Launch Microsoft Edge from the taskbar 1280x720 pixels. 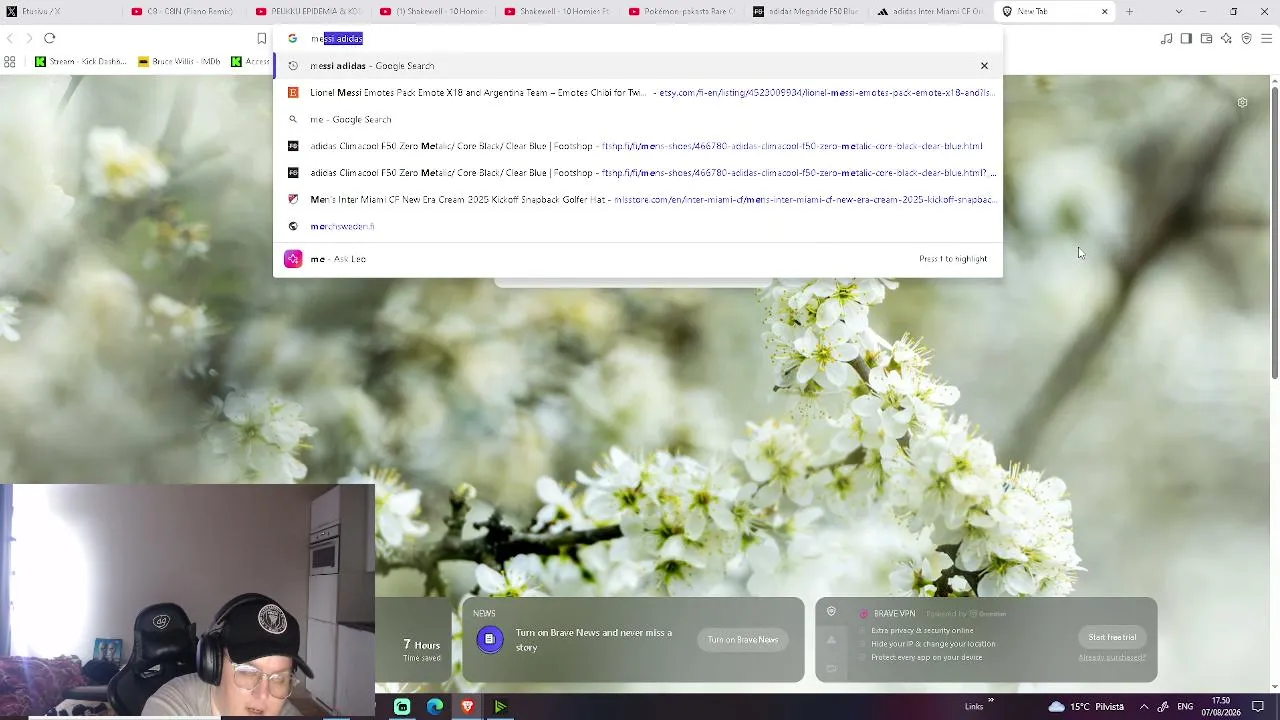click(x=435, y=707)
